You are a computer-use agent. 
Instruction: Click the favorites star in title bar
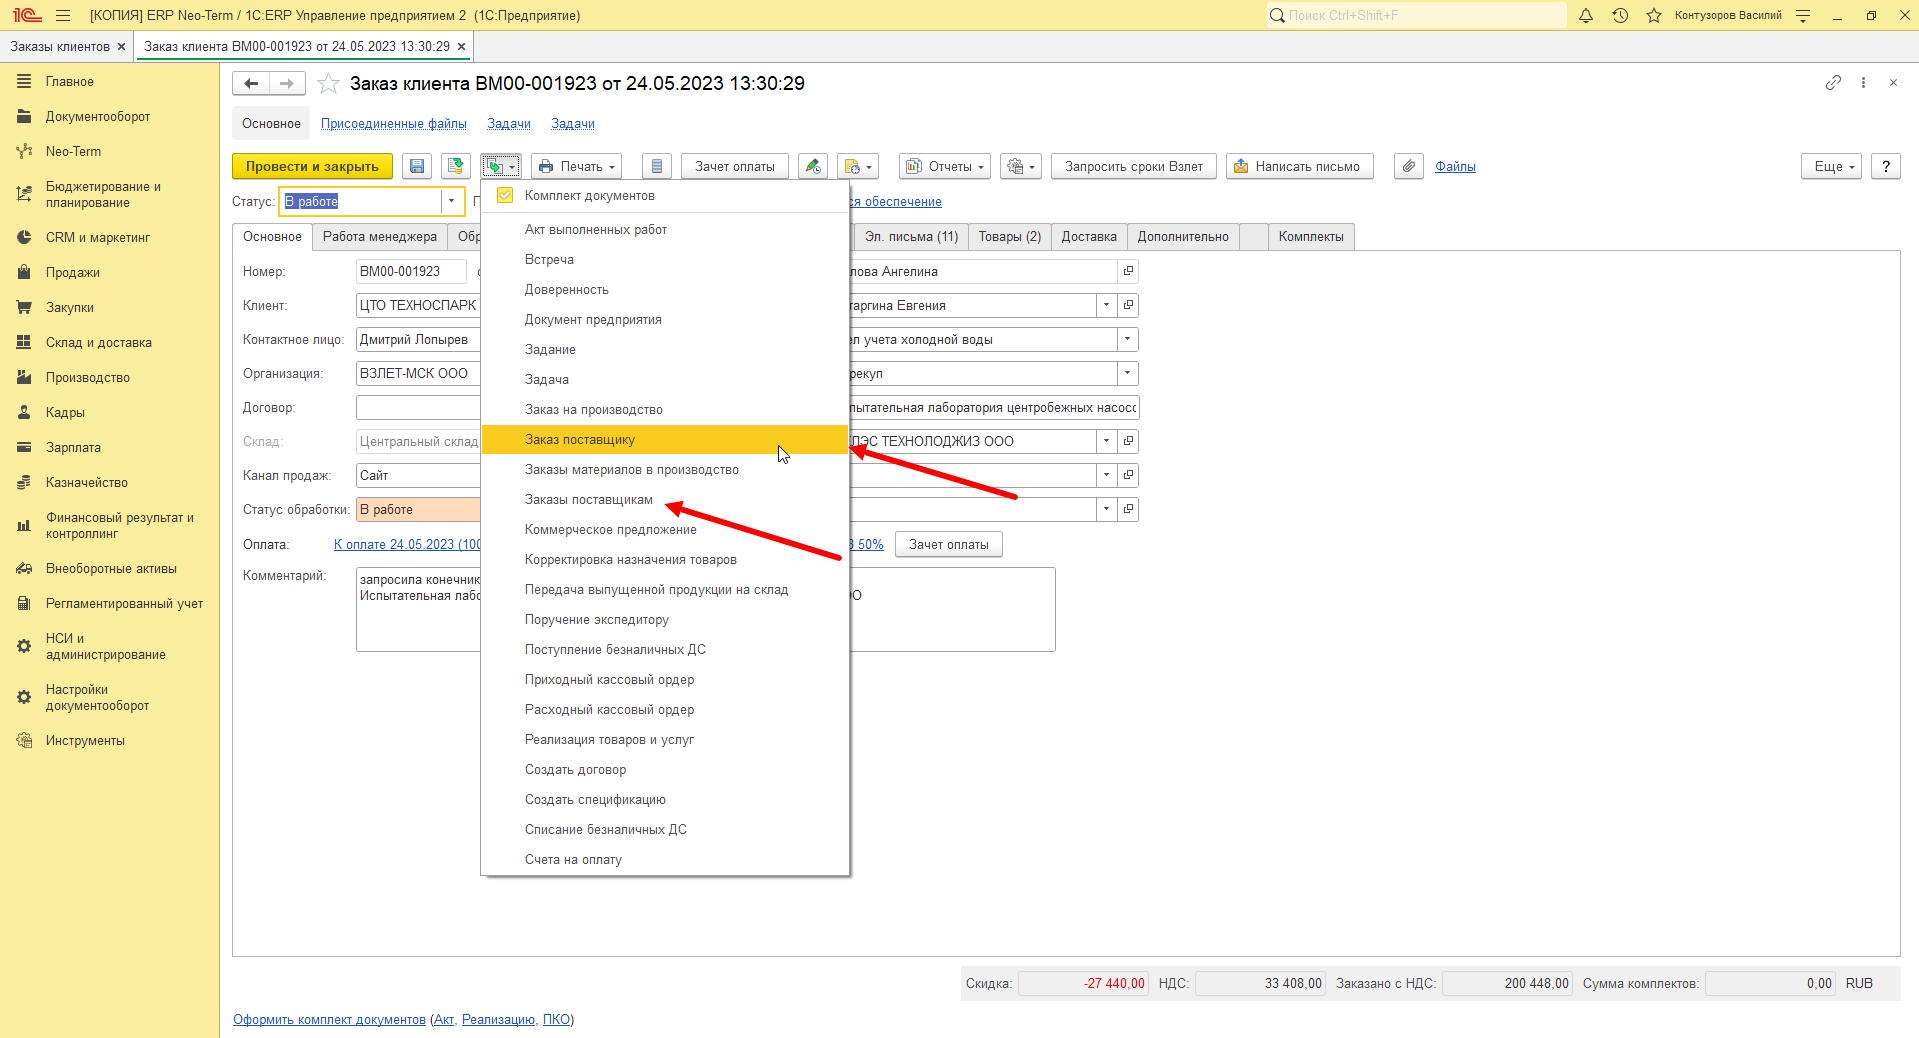coord(1654,15)
